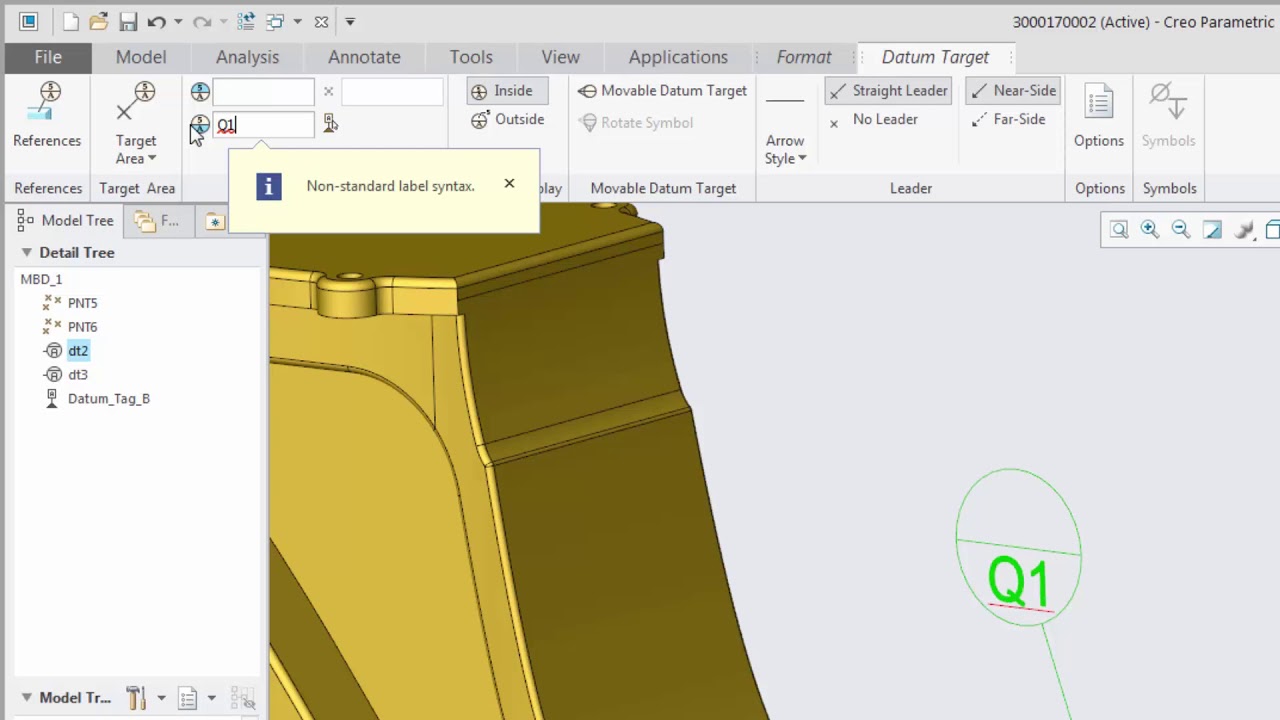Switch to the Tools ribbon tab
Viewport: 1280px width, 720px height.
[471, 57]
